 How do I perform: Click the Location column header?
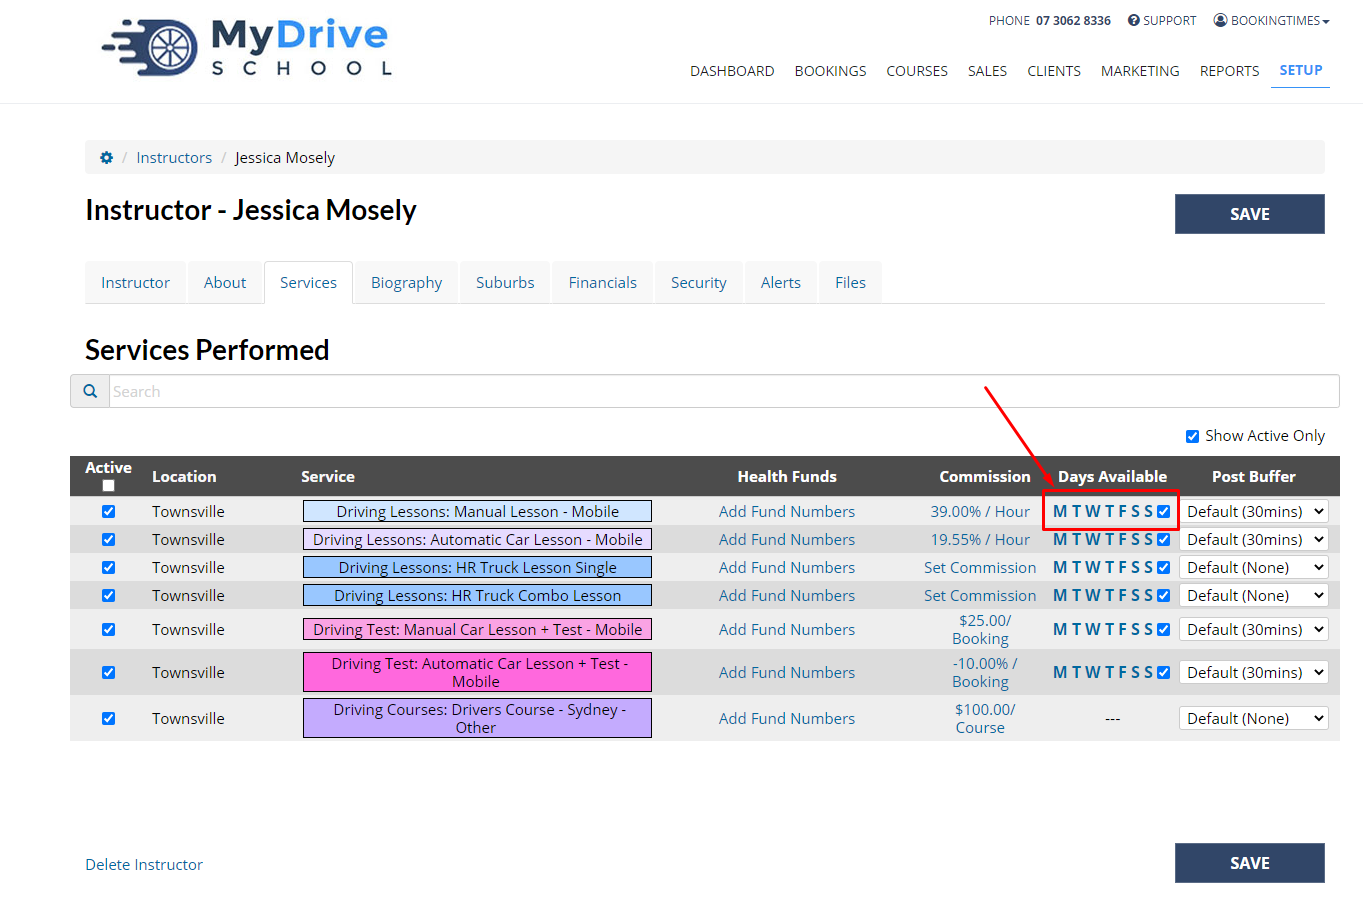tap(184, 477)
